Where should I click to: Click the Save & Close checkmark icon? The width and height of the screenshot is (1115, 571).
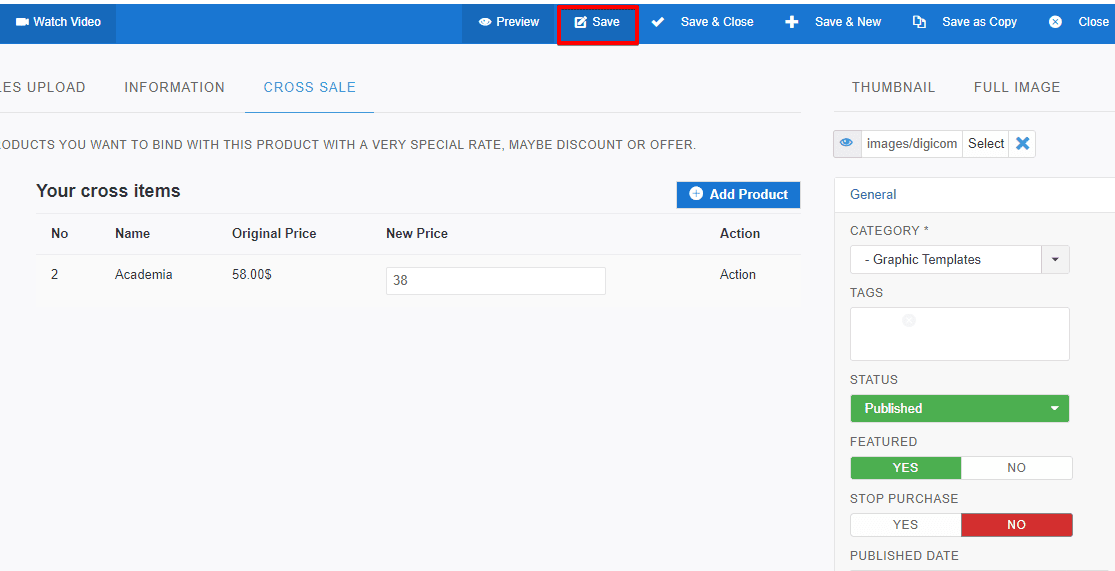point(658,22)
